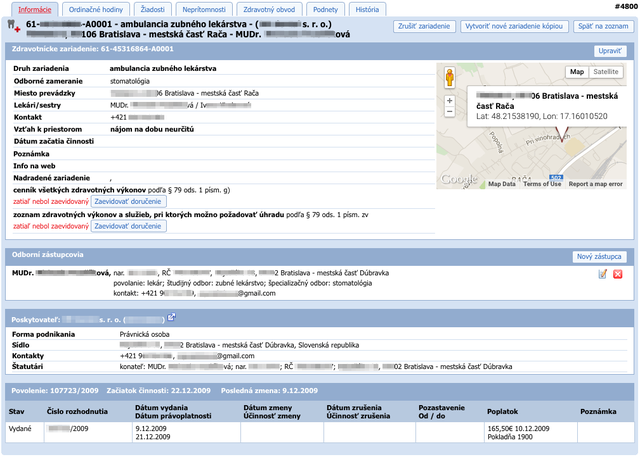Open the Podnety tab
640x457 pixels.
[325, 9]
